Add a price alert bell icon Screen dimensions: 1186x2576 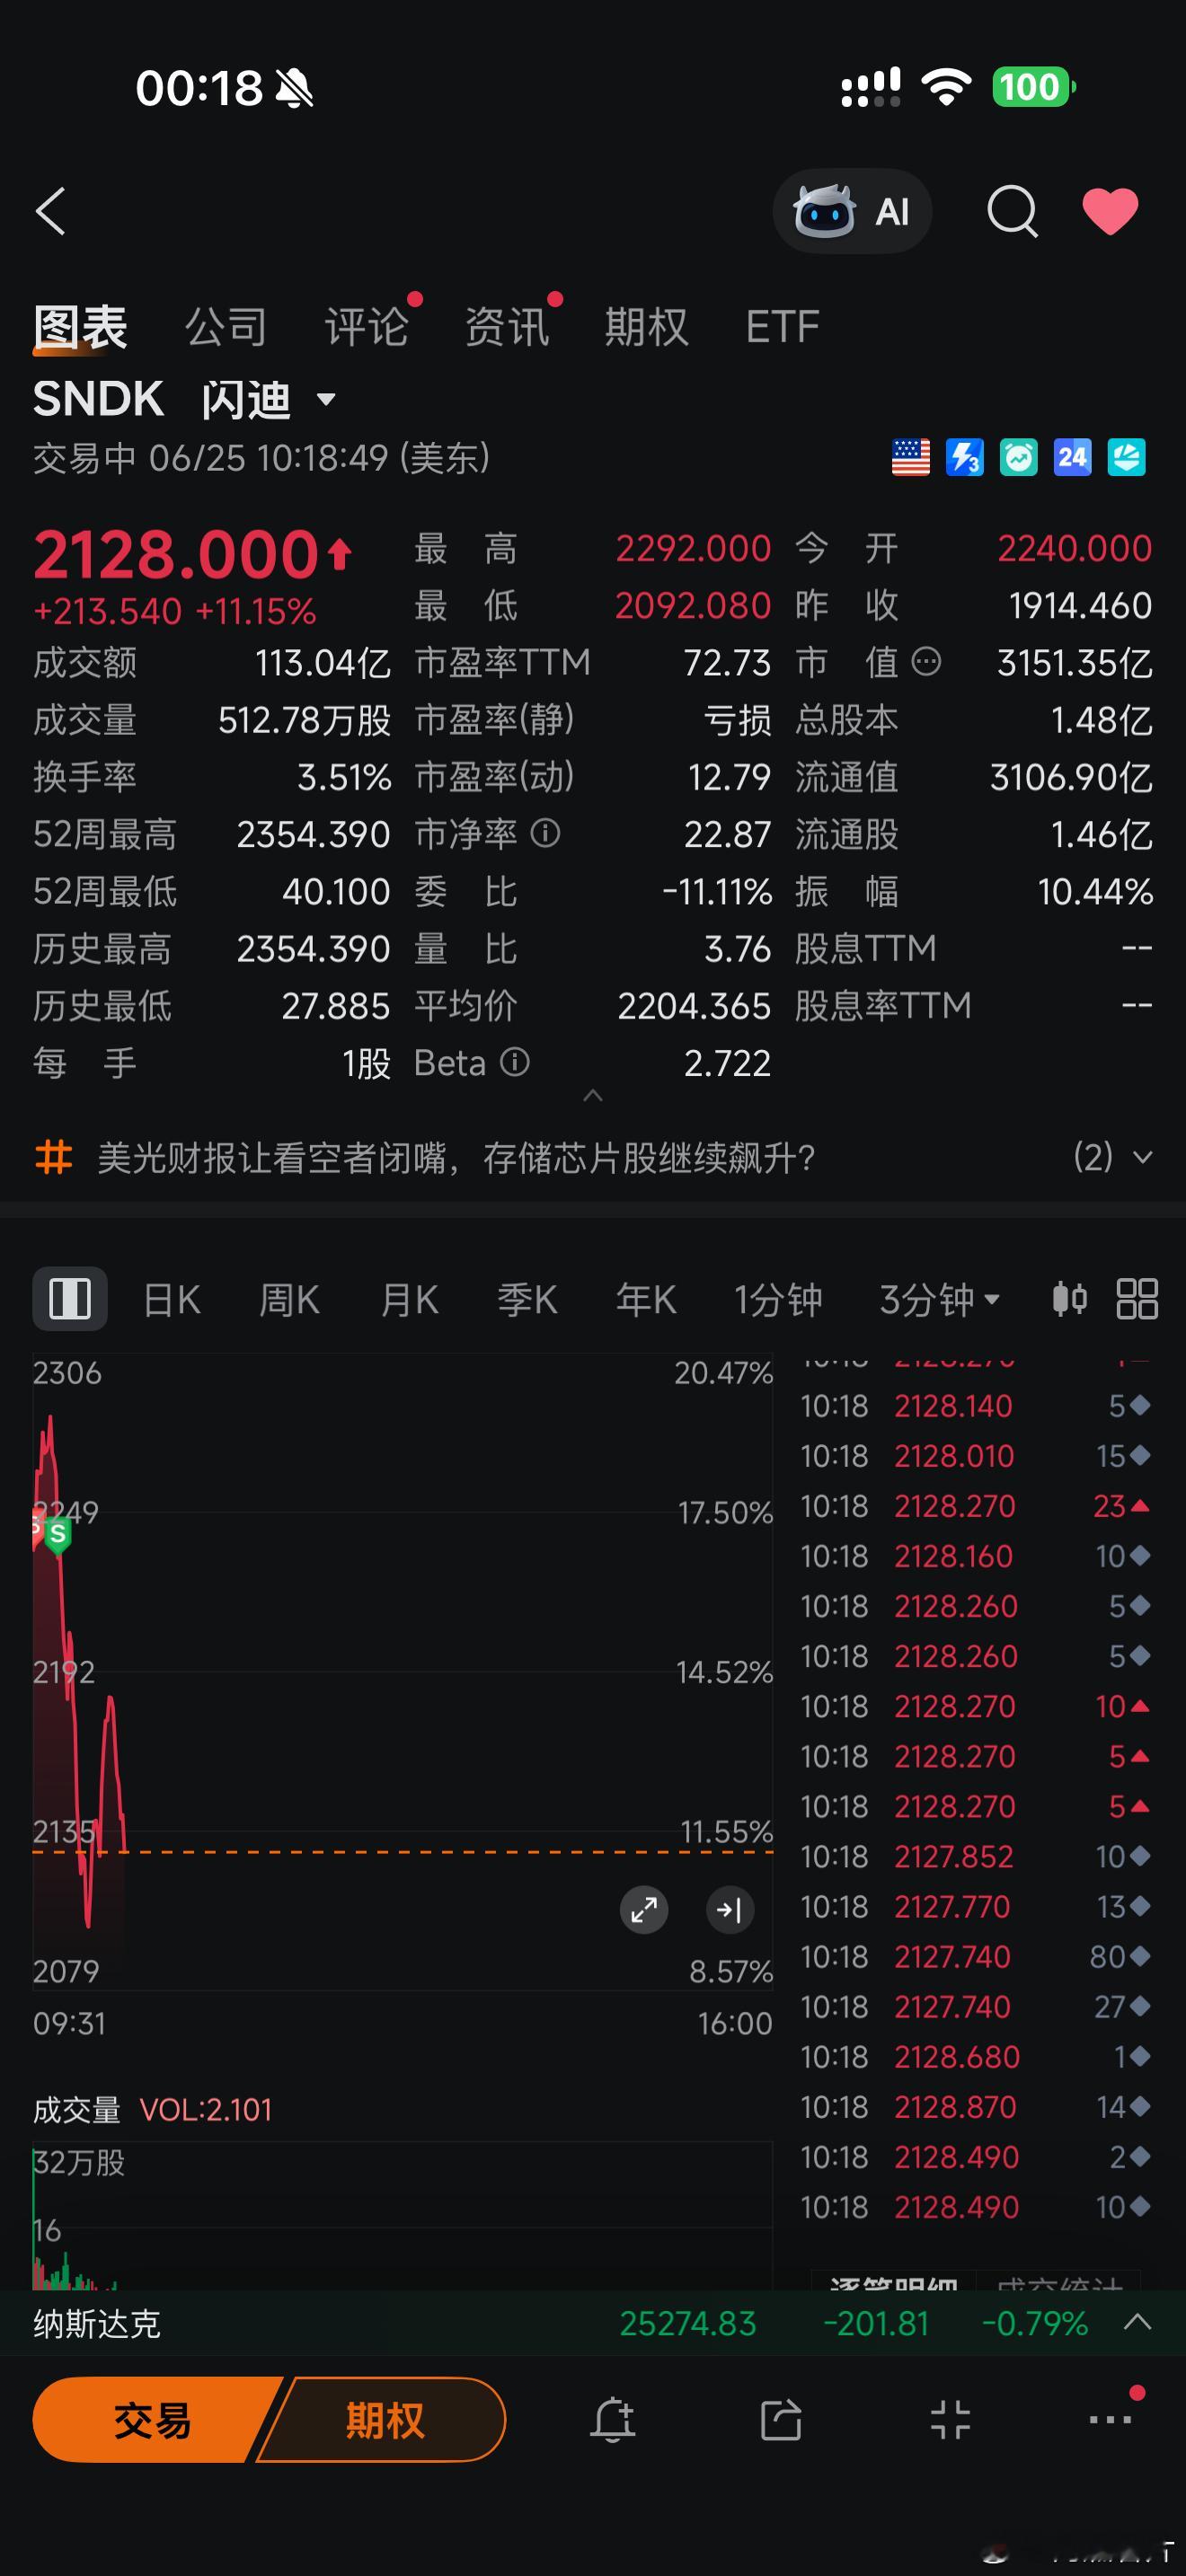coord(613,2420)
